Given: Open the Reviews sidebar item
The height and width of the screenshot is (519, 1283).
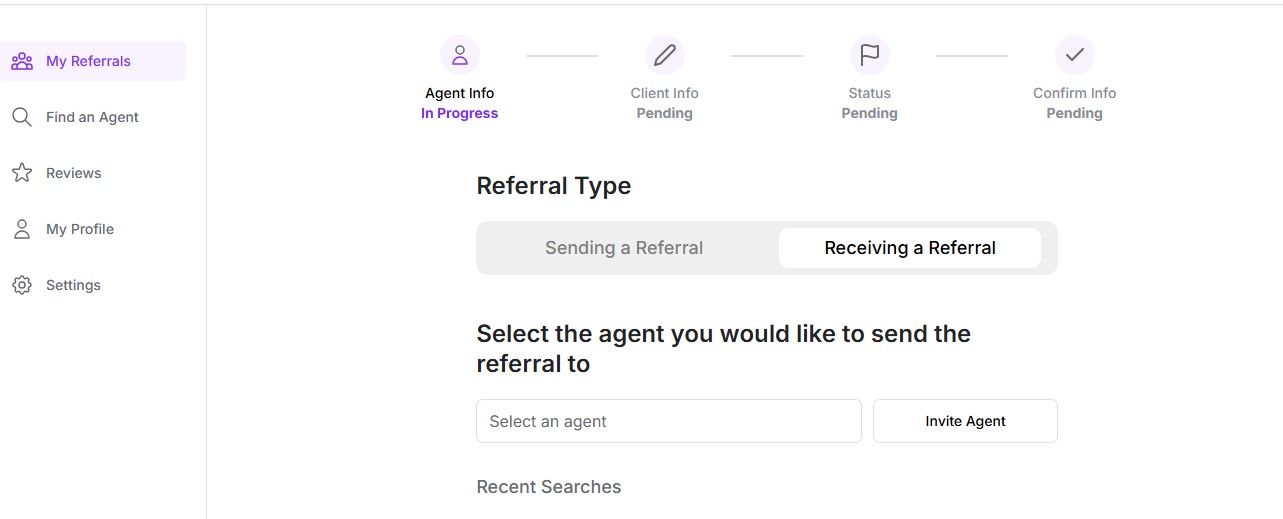Looking at the screenshot, I should [x=74, y=173].
